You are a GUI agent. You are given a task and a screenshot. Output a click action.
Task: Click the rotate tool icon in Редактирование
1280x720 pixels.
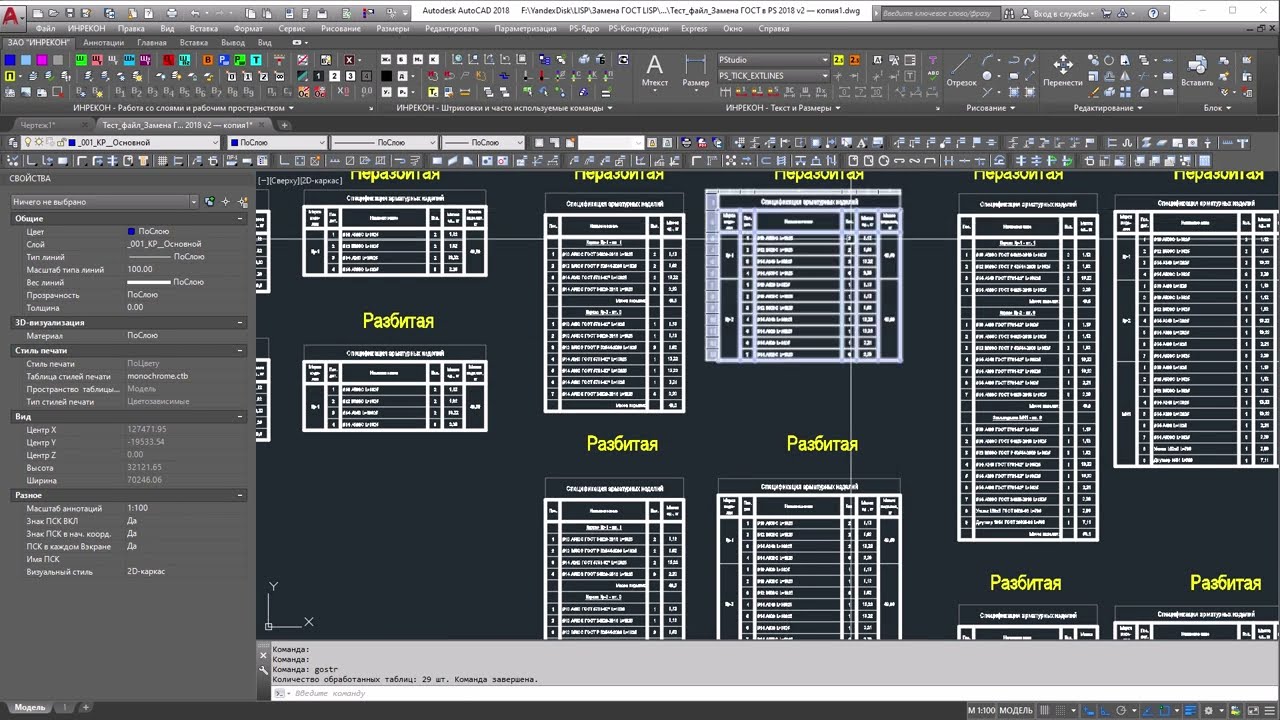coord(1108,60)
